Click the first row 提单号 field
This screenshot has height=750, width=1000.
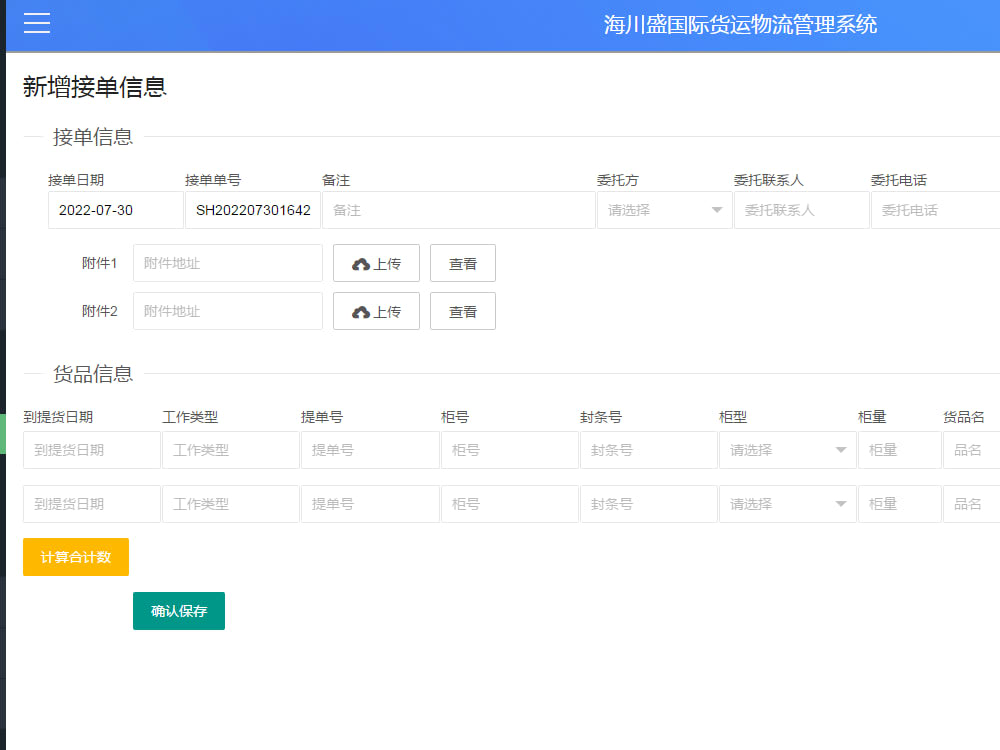(x=370, y=450)
